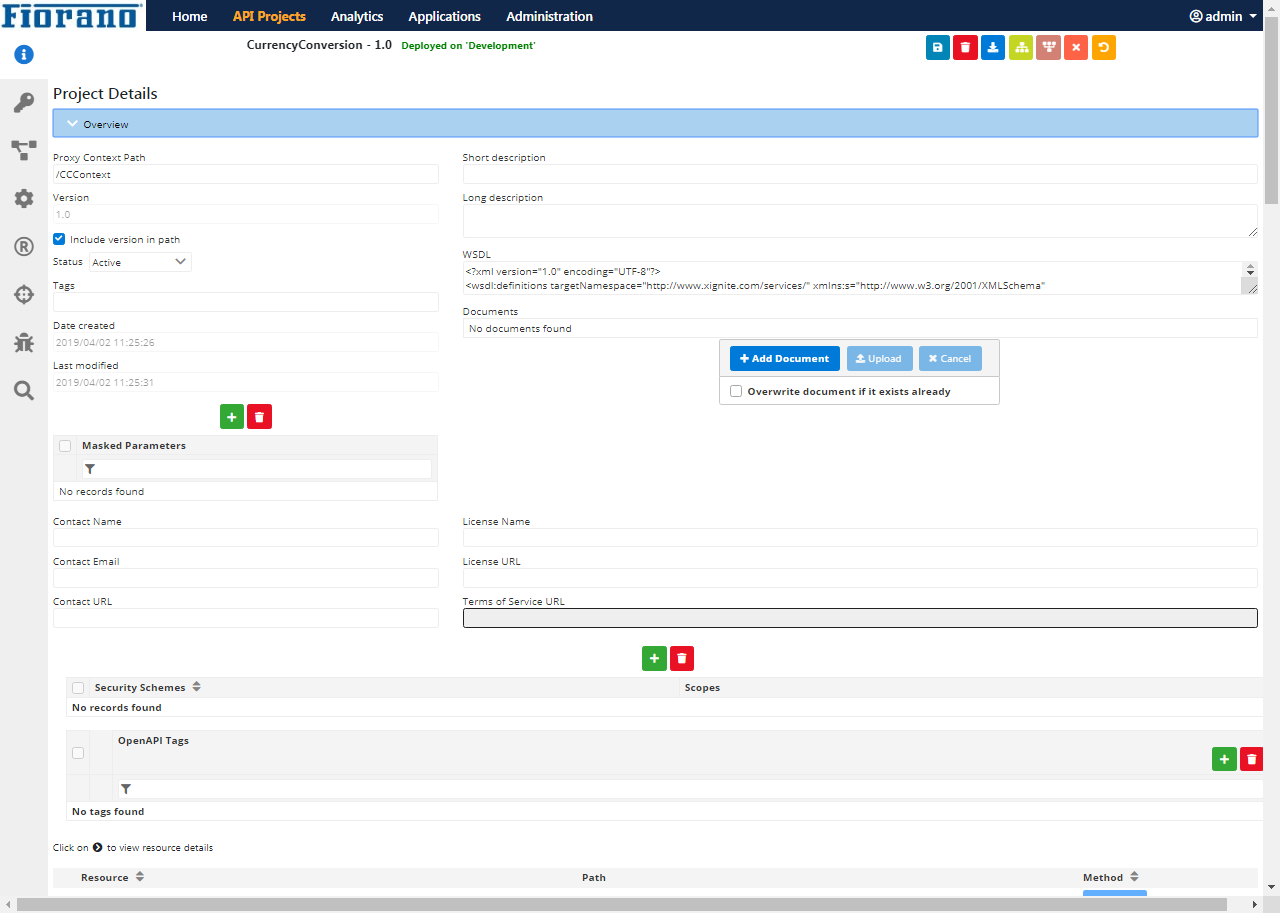
Task: Click the 'No documents found' text
Action: 520,328
